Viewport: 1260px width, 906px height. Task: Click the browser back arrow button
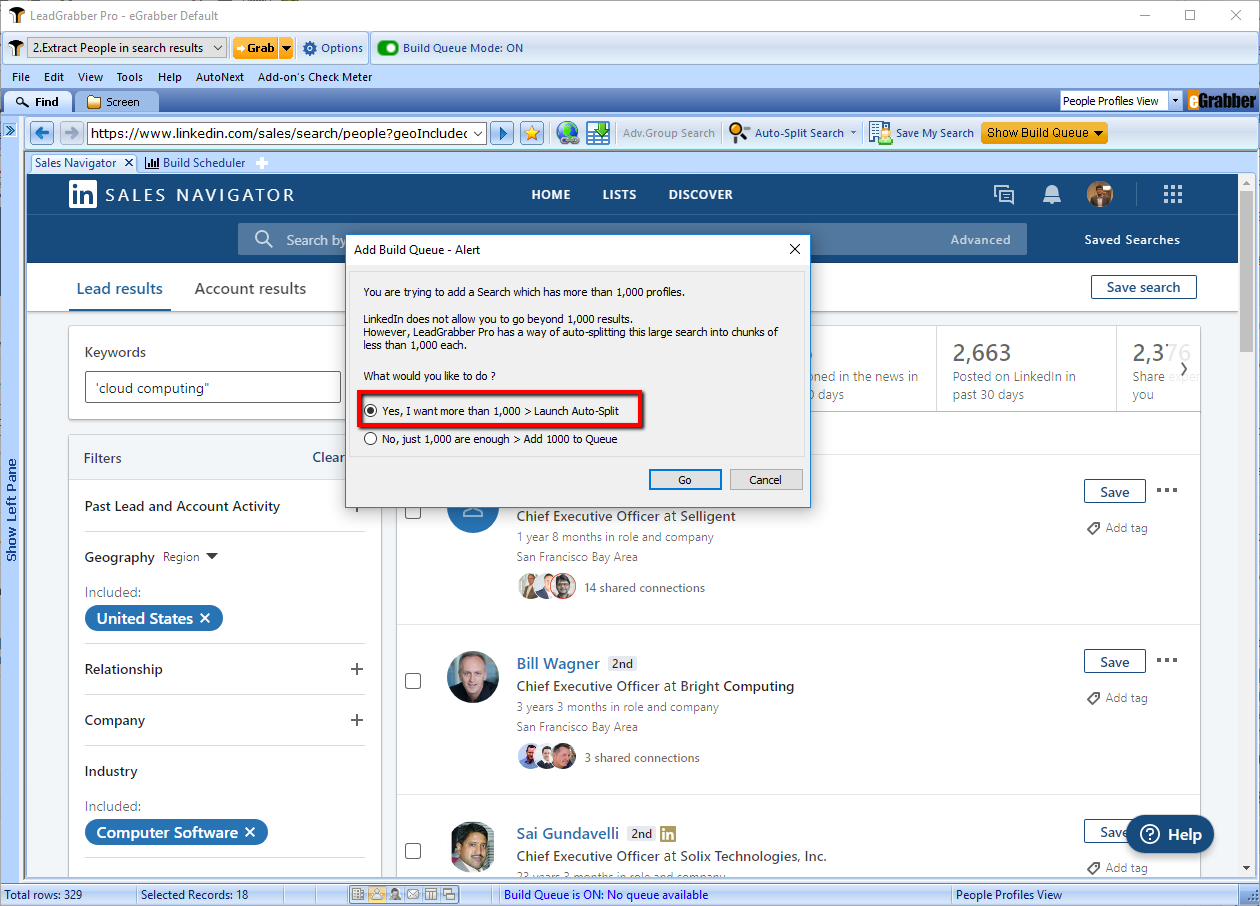tap(42, 133)
